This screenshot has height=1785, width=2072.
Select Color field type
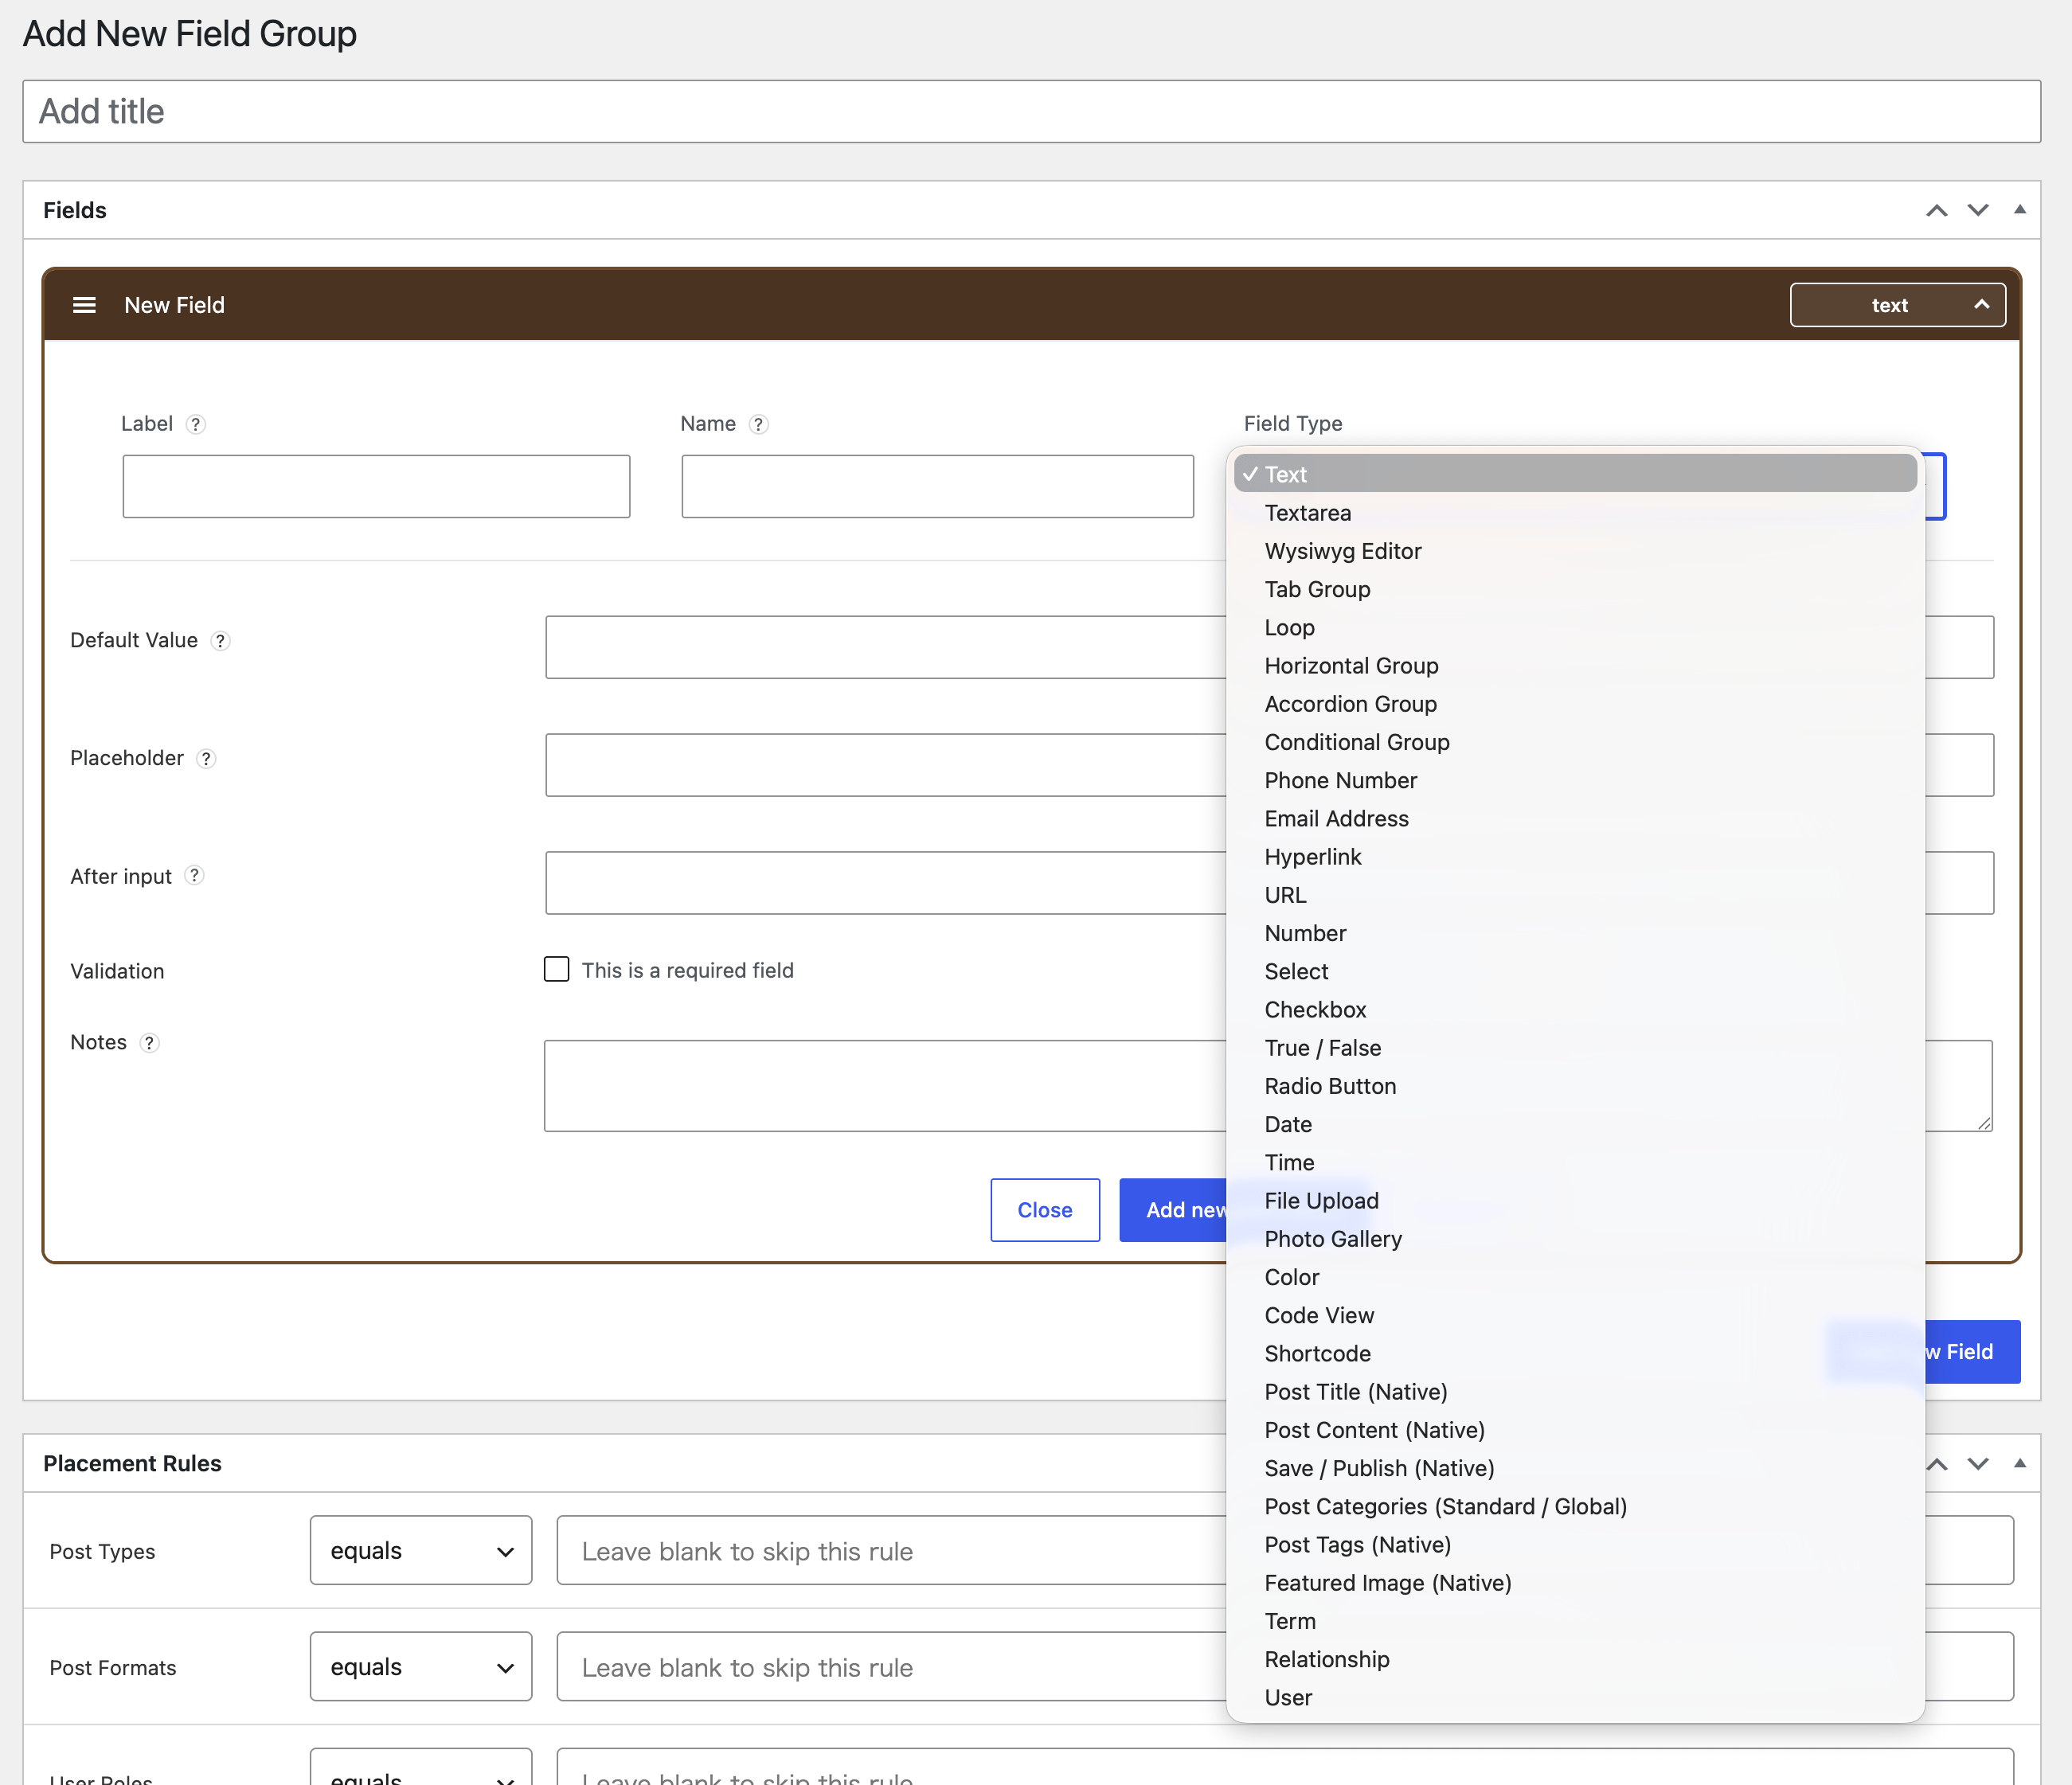point(1575,1277)
